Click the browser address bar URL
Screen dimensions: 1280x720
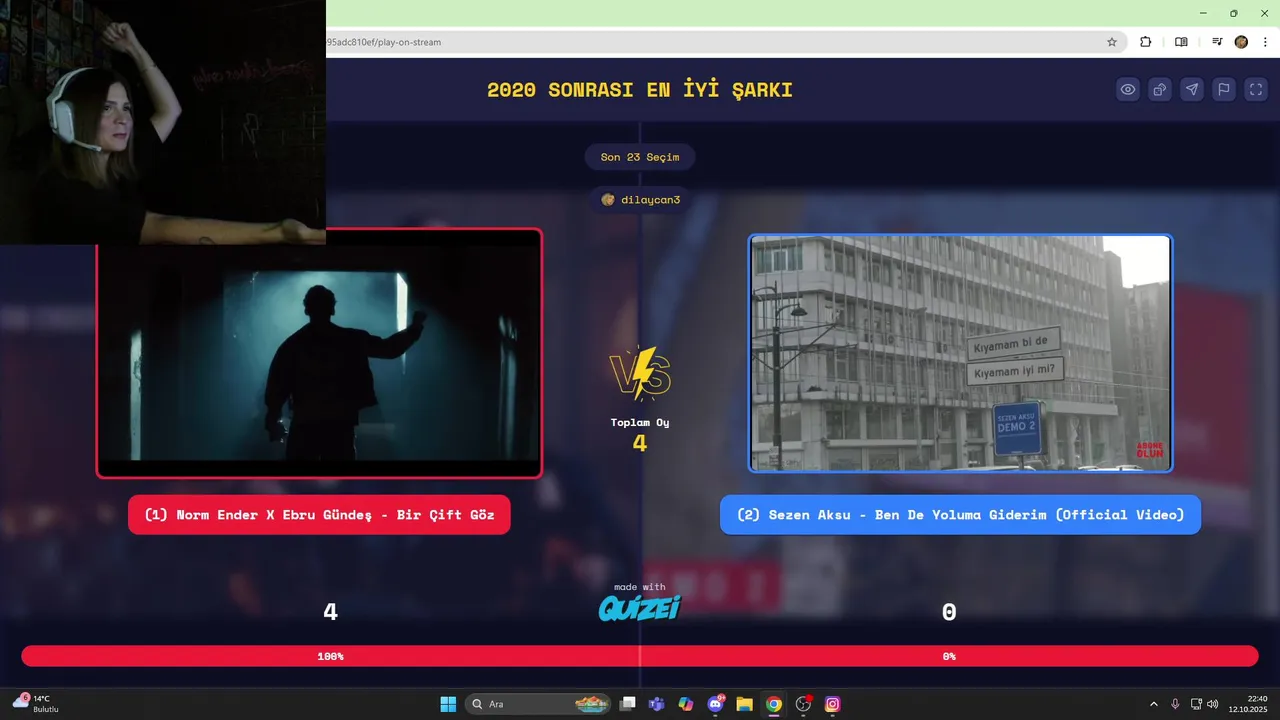[383, 42]
